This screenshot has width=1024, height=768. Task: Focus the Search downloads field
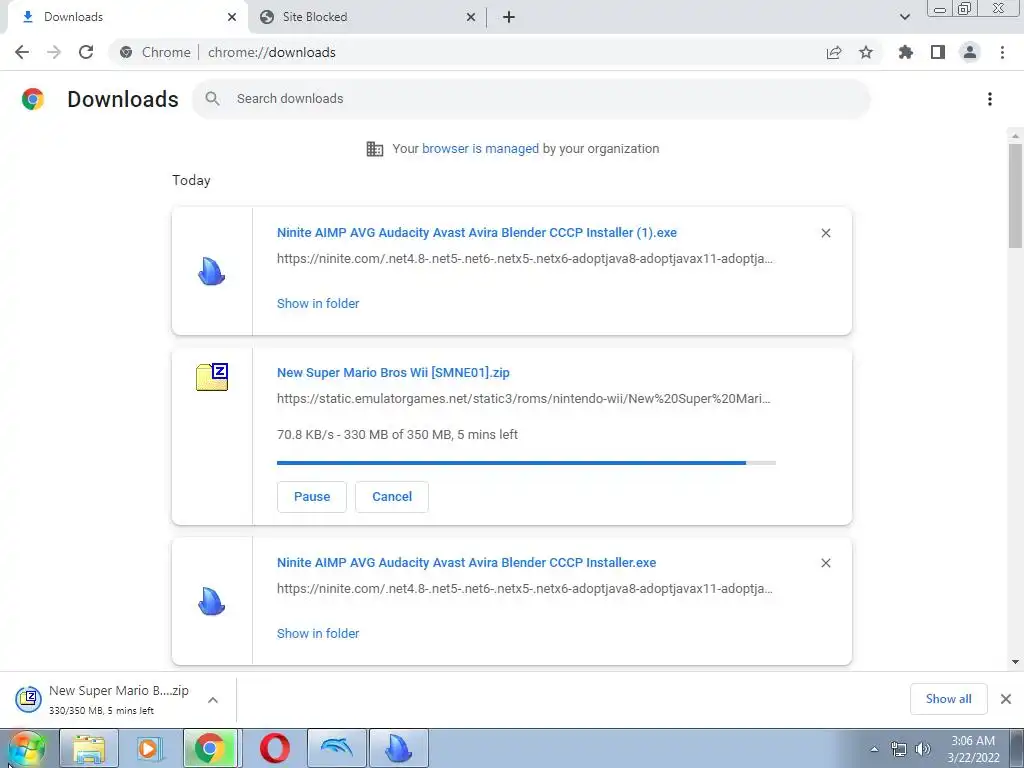pos(531,99)
